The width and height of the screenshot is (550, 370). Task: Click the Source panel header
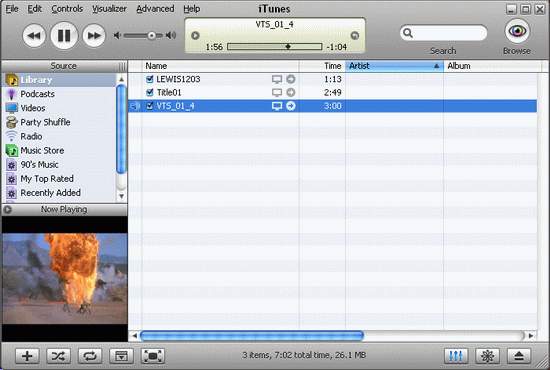[64, 66]
